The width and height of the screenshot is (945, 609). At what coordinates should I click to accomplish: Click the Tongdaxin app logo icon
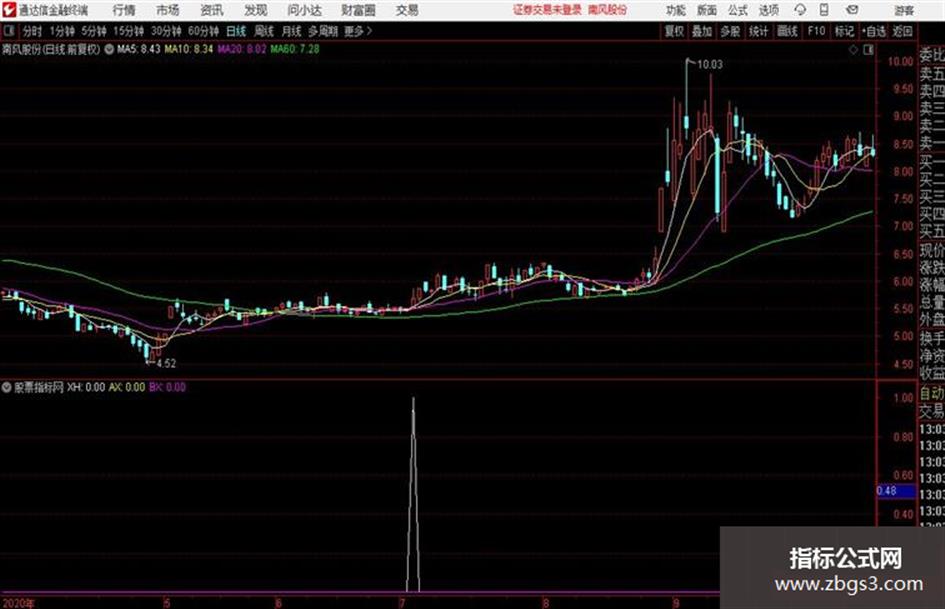pyautogui.click(x=8, y=10)
